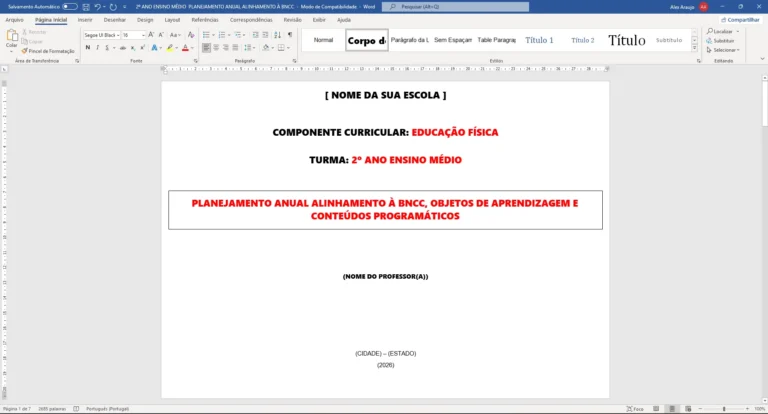Open Fonte dialog launcher
The width and height of the screenshot is (768, 414).
coord(196,61)
